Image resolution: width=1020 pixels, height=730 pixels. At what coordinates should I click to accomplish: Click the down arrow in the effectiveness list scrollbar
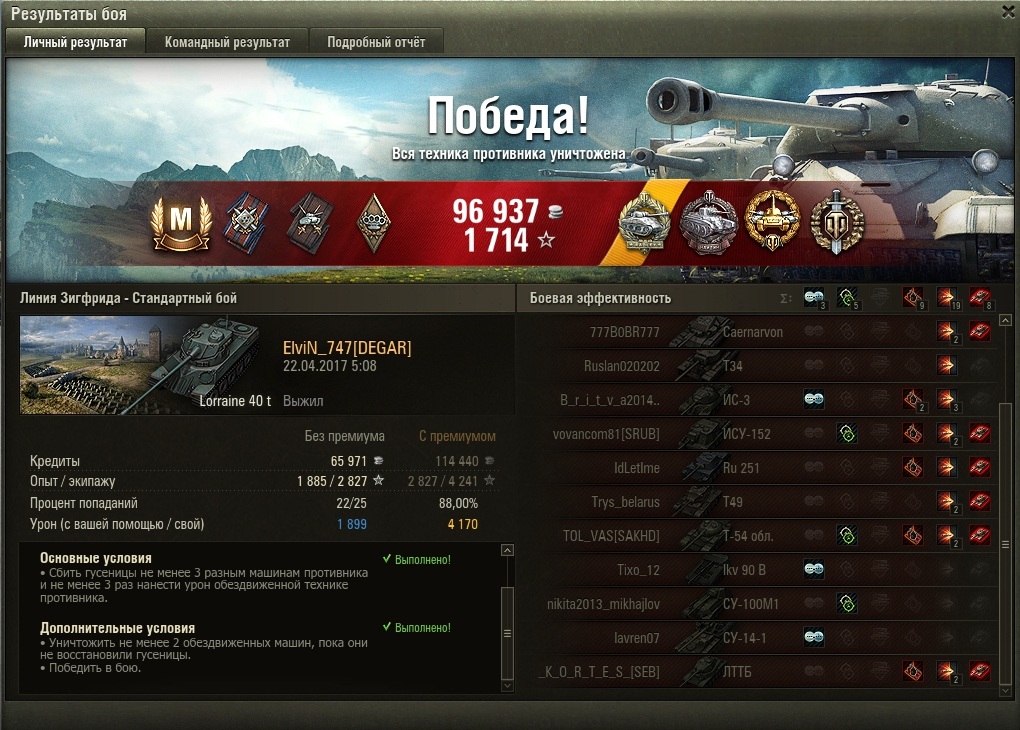(1005, 690)
